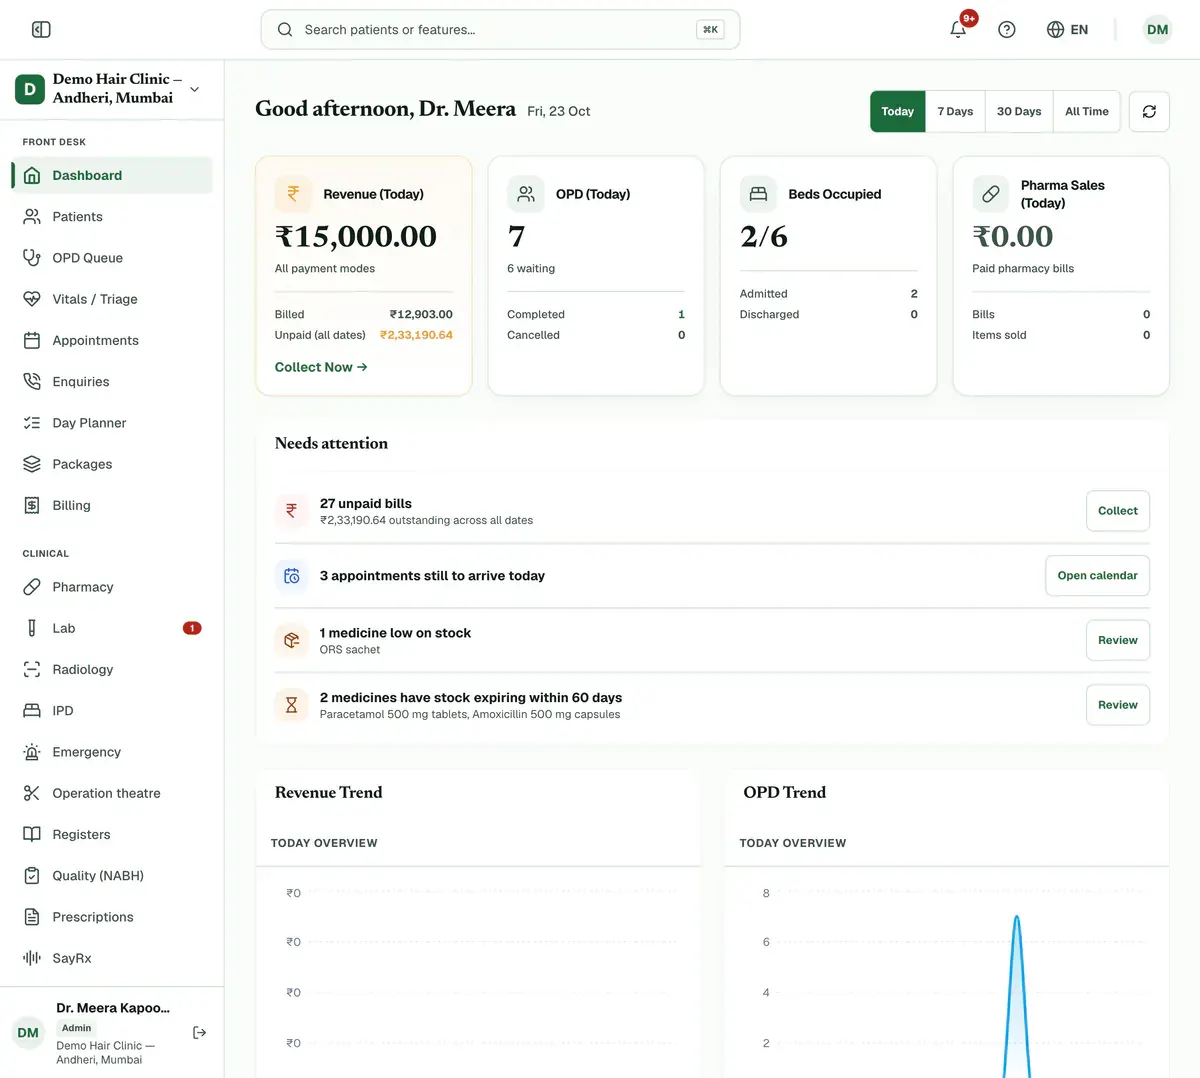Open IPD module

112,711
